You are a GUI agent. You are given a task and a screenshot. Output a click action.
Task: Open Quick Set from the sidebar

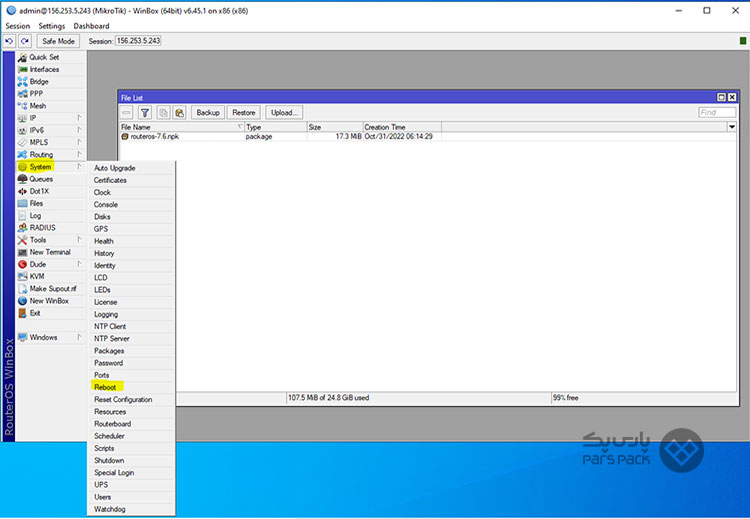coord(51,57)
